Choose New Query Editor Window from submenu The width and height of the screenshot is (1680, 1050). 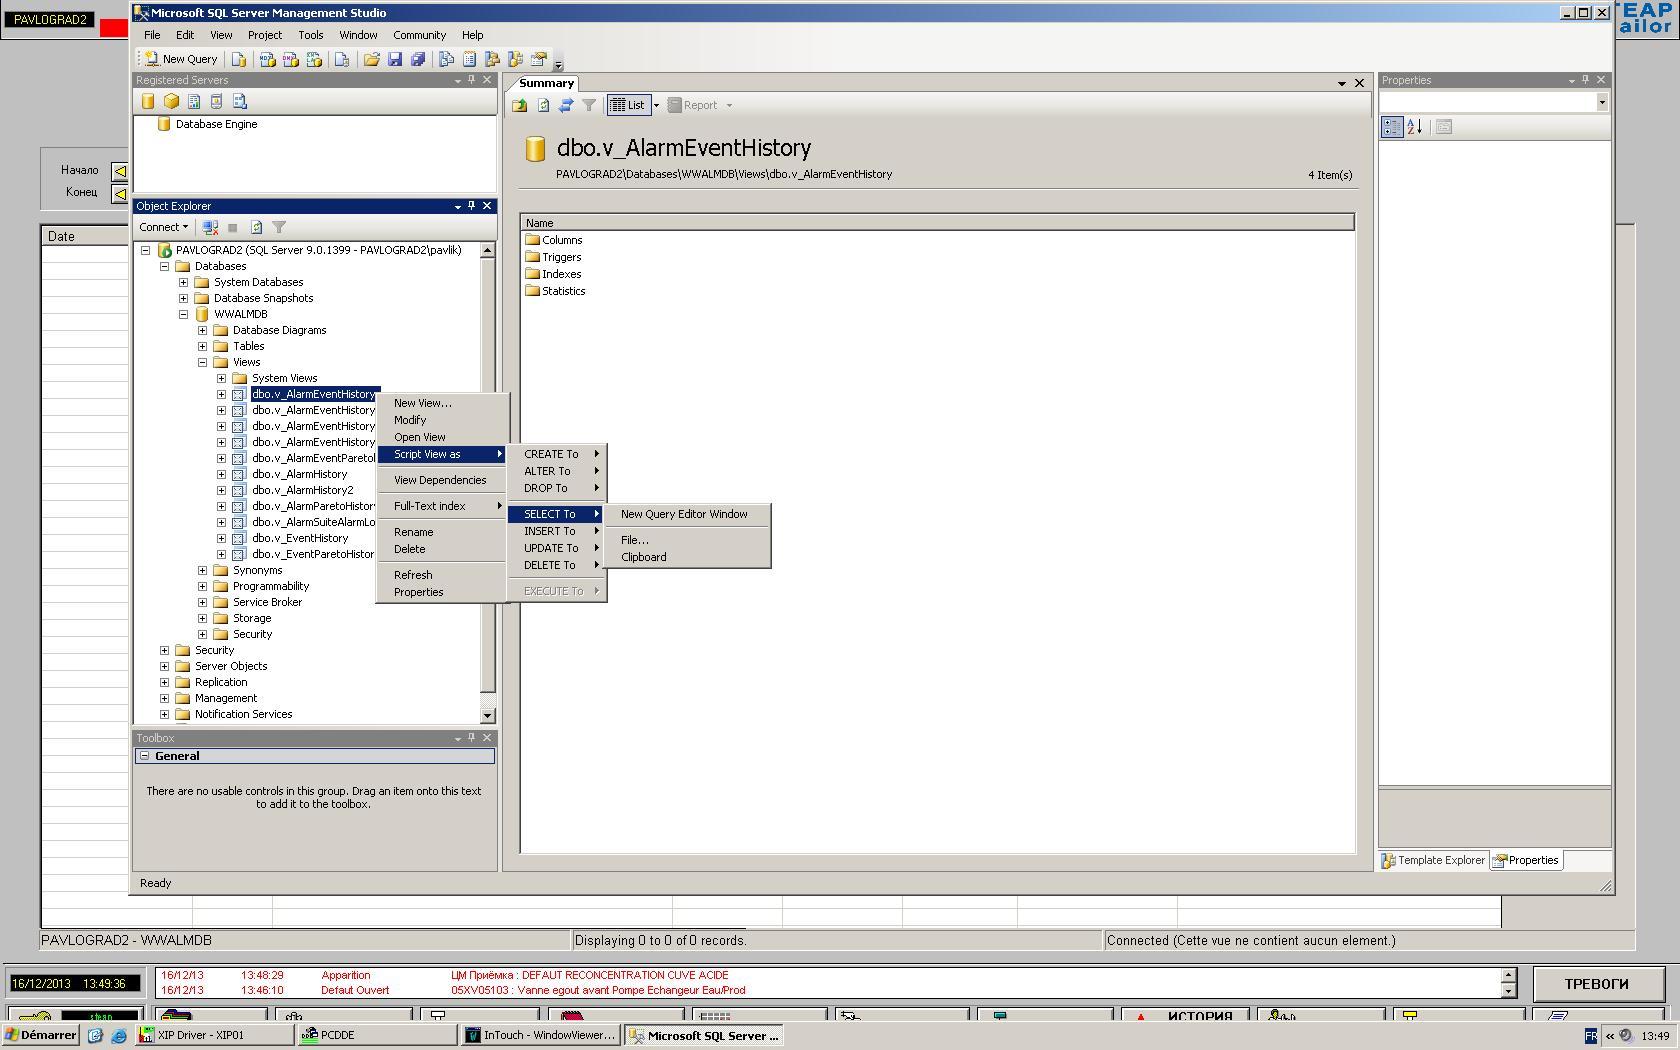point(684,514)
